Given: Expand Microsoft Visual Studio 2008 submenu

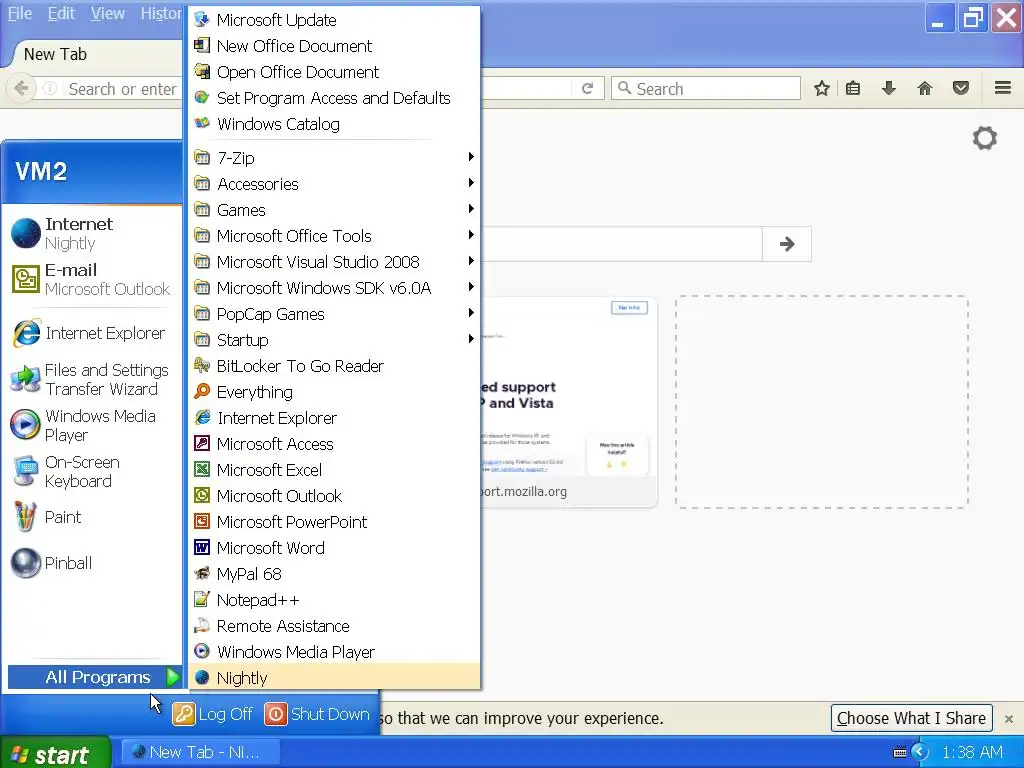Looking at the screenshot, I should [334, 261].
